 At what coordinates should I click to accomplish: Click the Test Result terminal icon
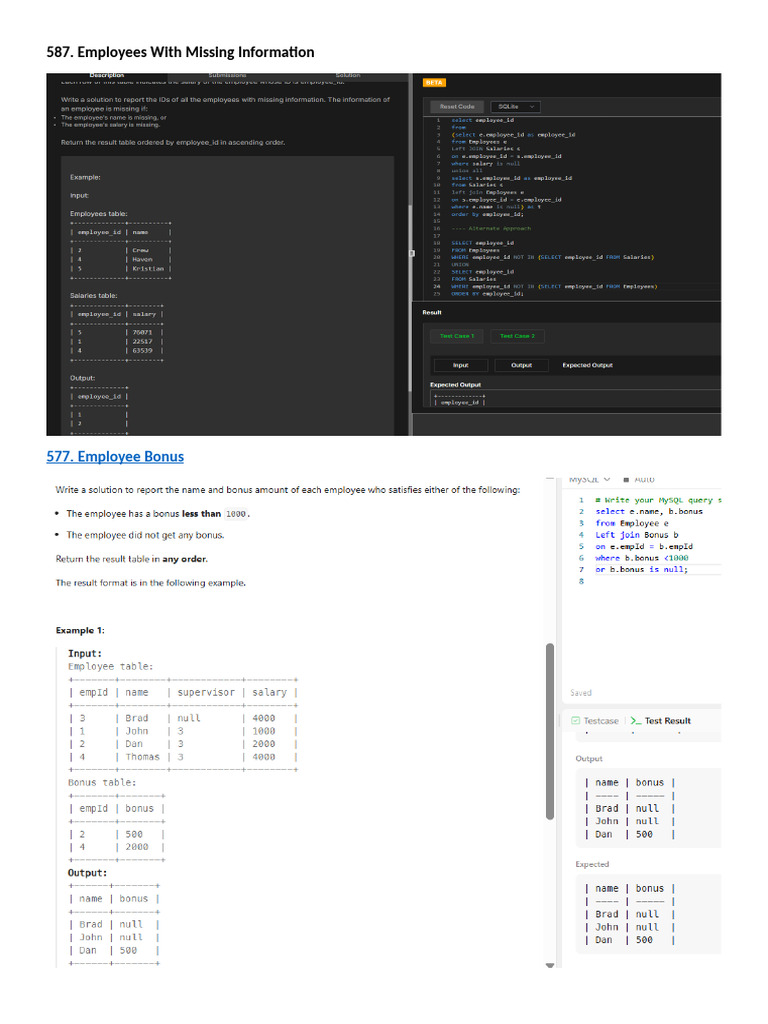pyautogui.click(x=636, y=721)
